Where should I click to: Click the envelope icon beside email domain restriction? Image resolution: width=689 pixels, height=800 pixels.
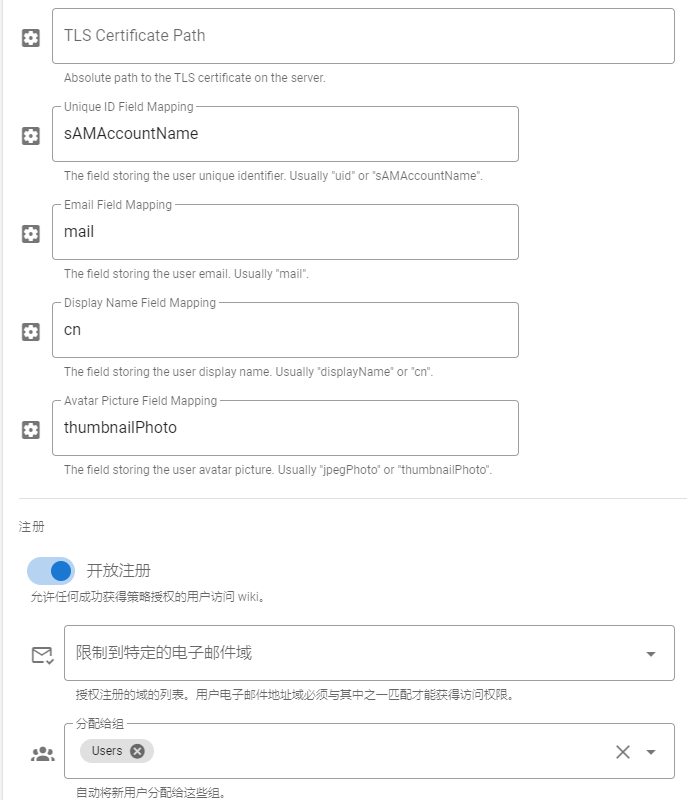(x=42, y=655)
